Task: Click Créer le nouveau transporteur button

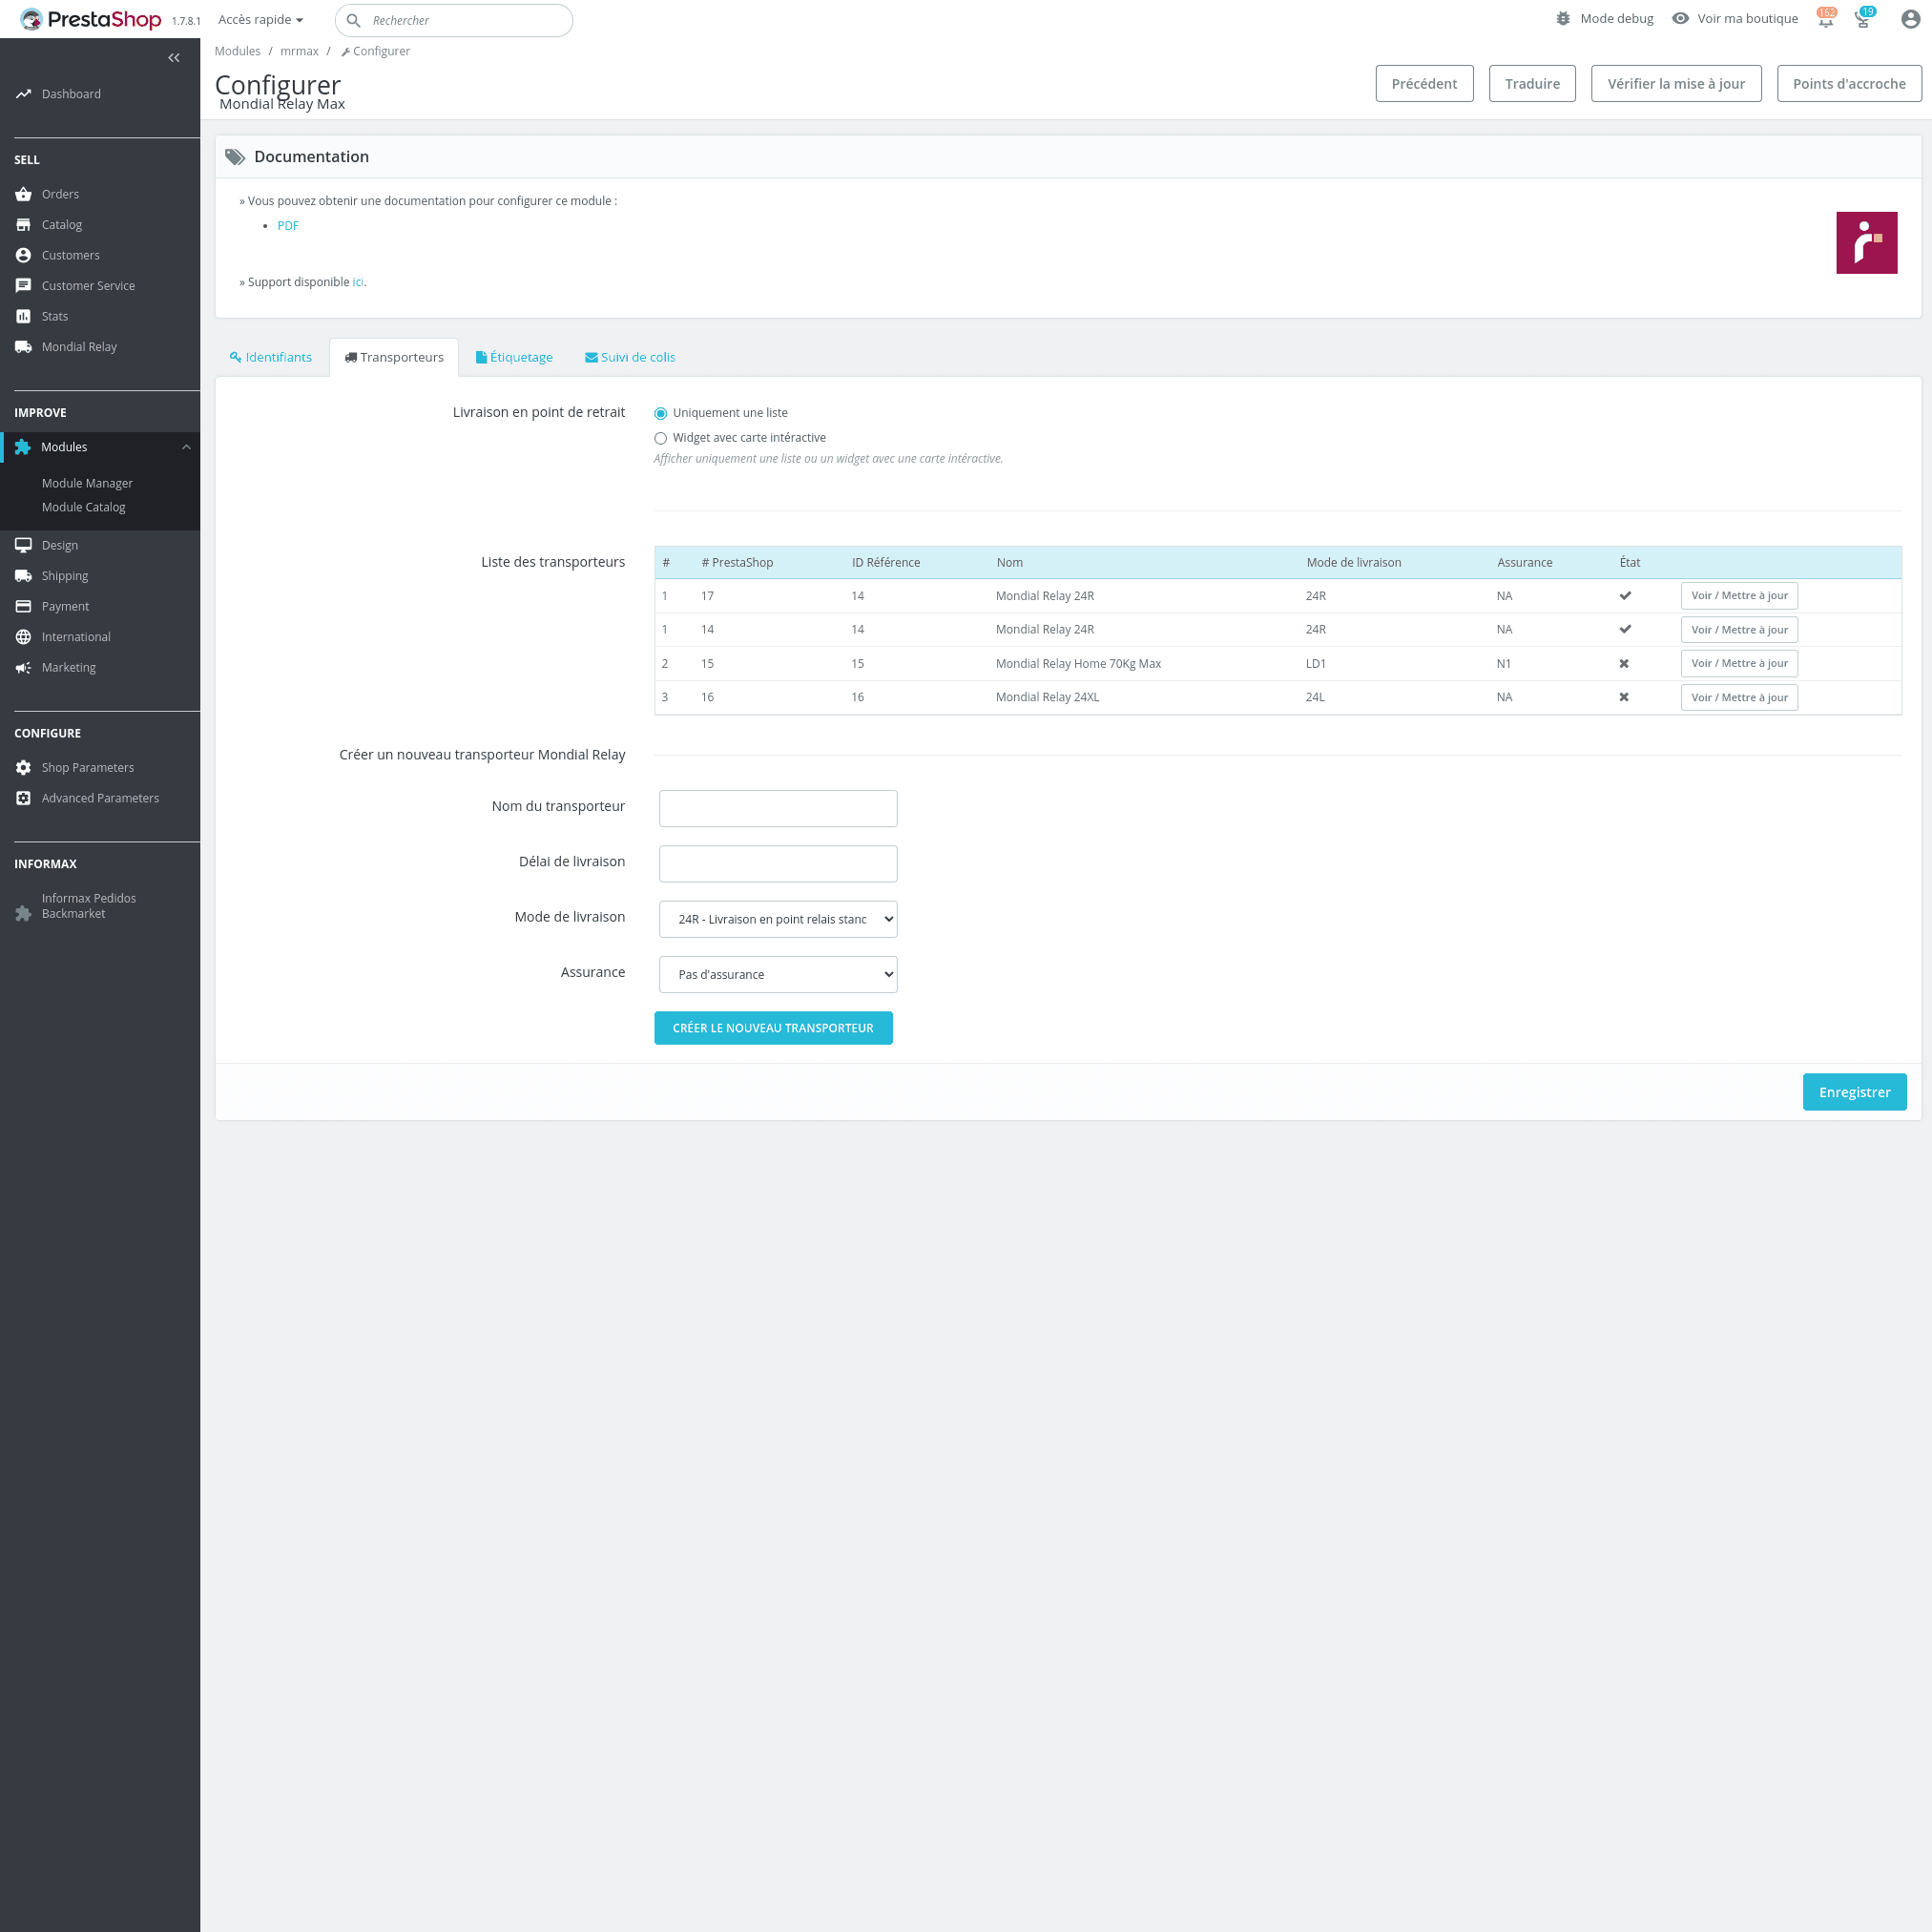Action: click(x=773, y=1028)
